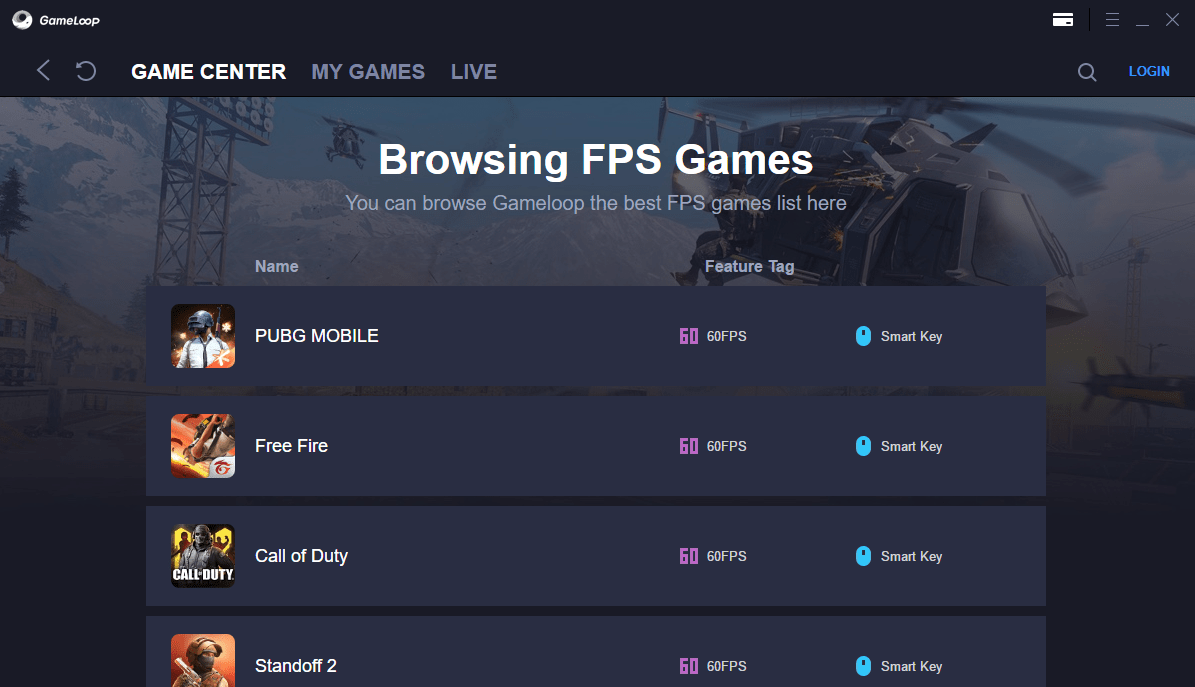The height and width of the screenshot is (687, 1195).
Task: Open the Call of Duty game thumbnail
Action: (x=203, y=556)
